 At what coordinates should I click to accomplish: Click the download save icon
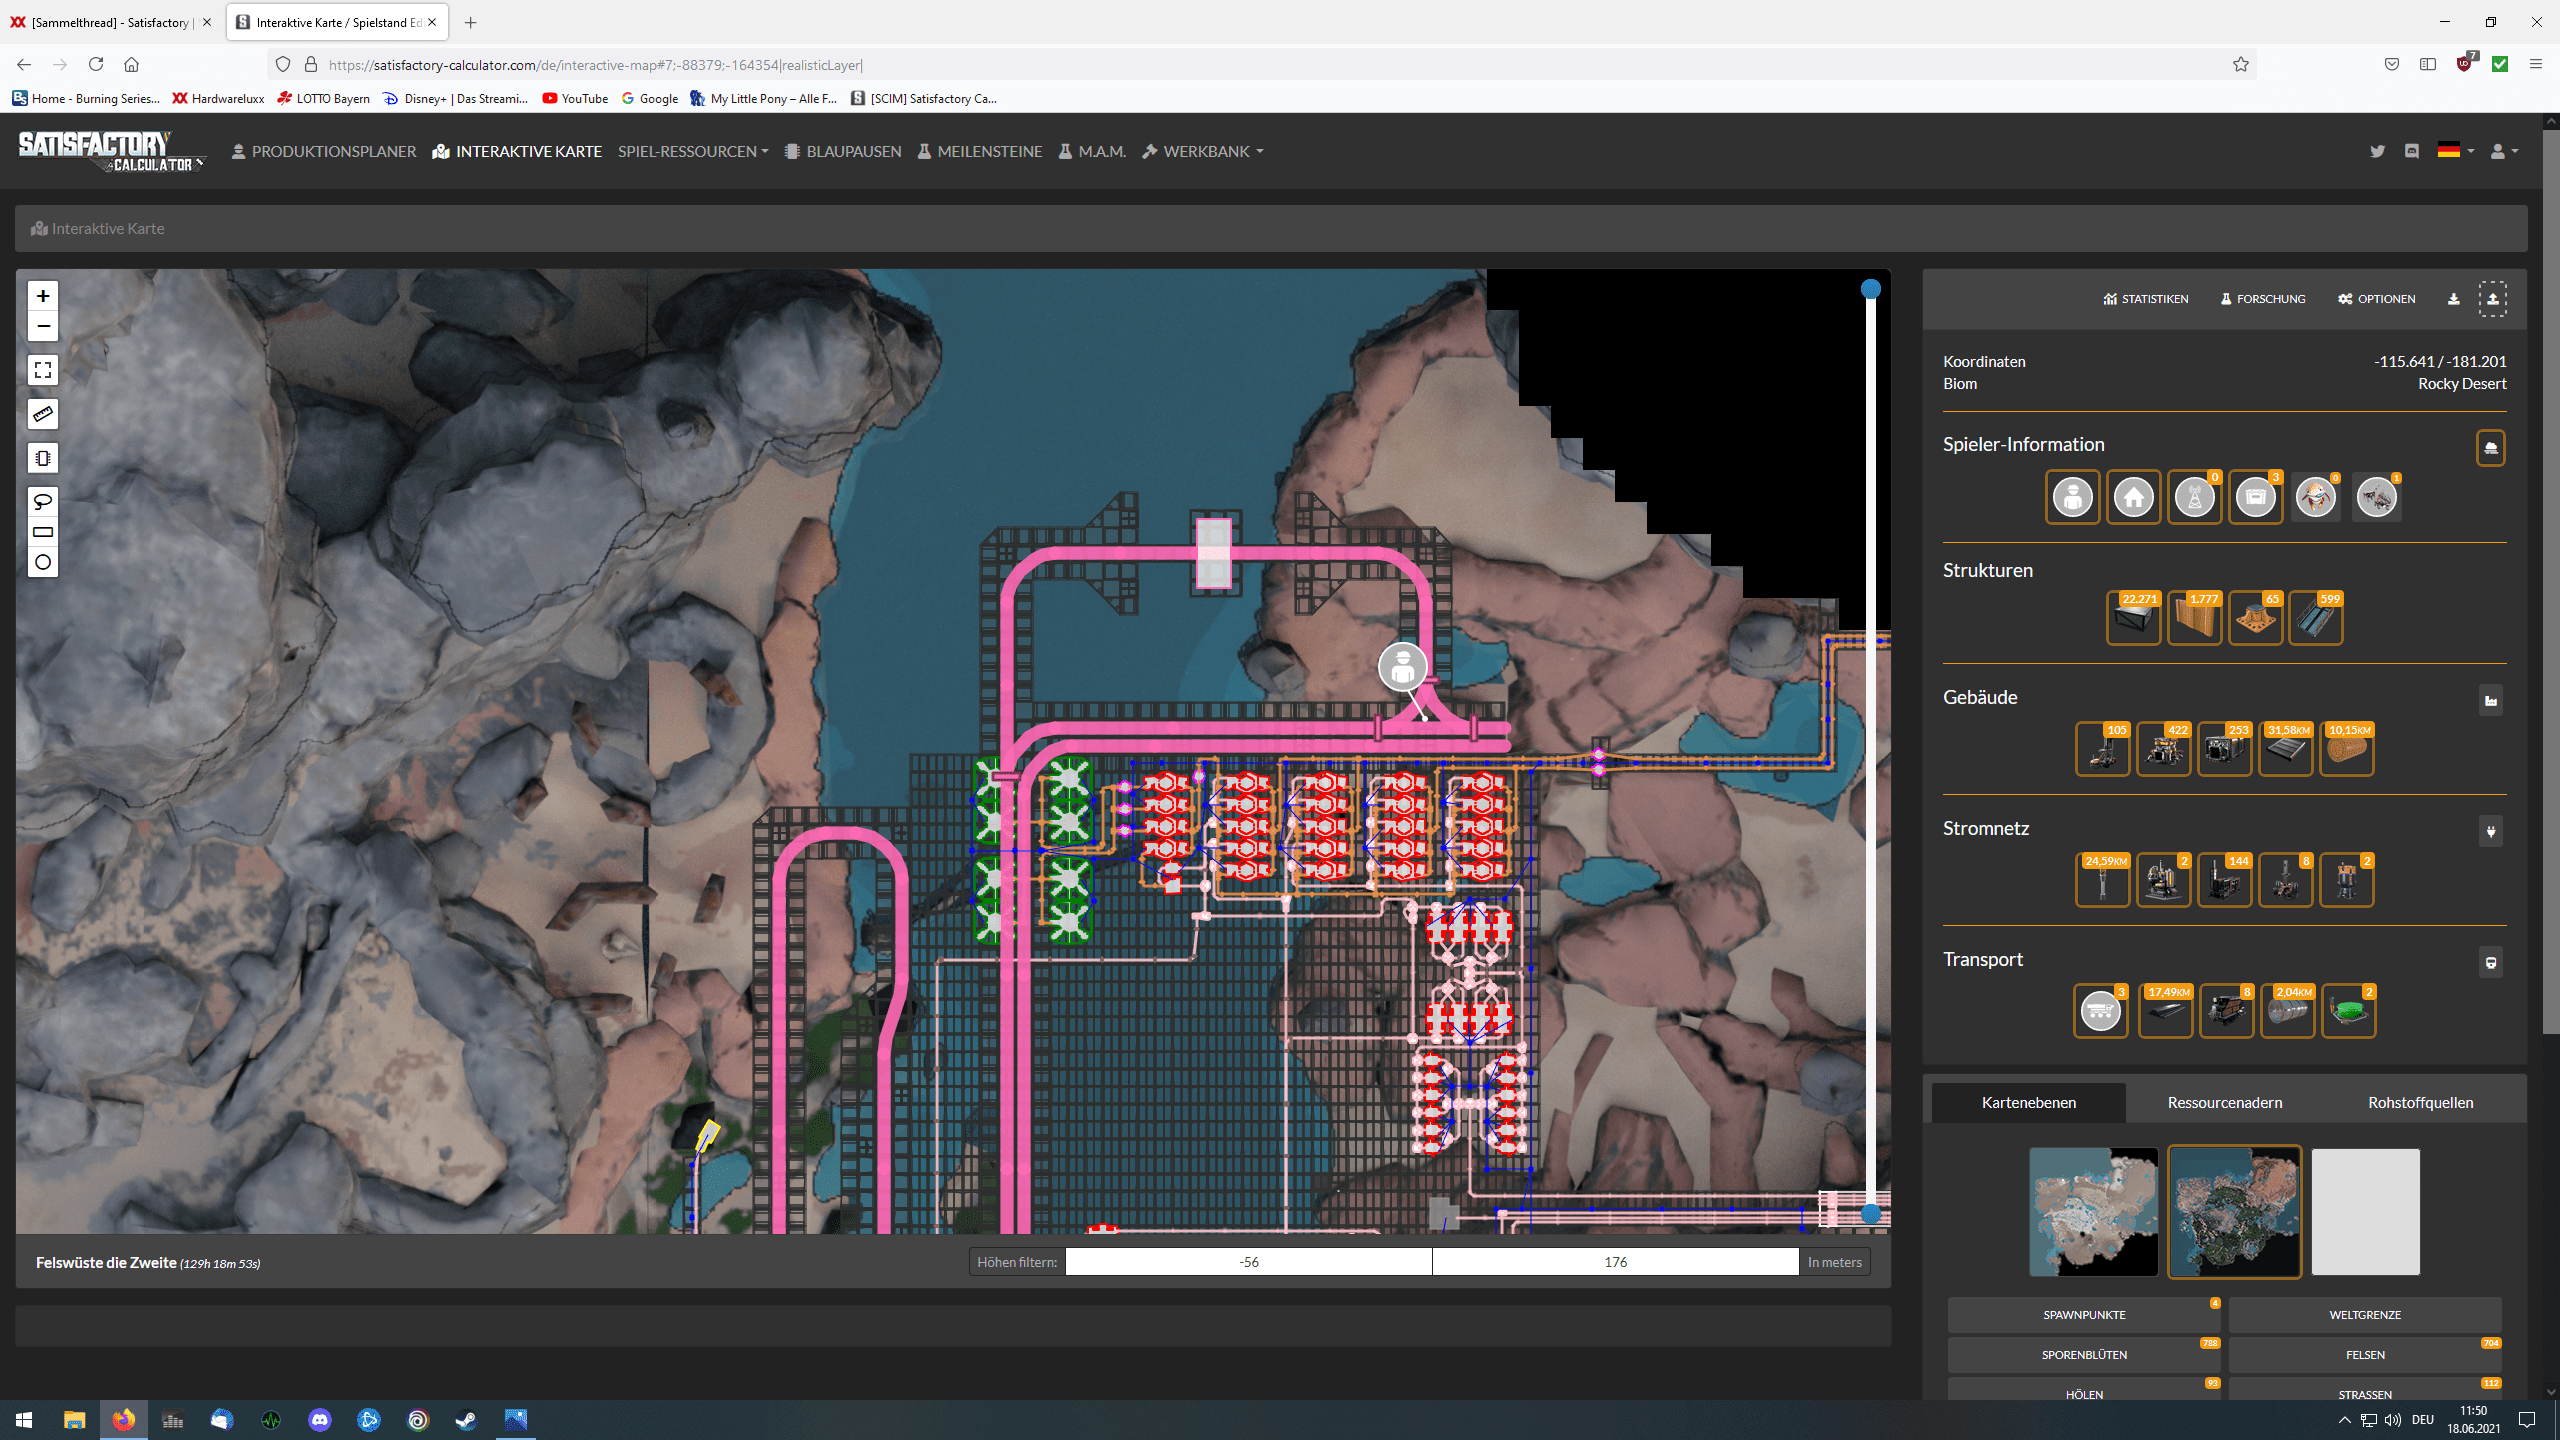(x=2453, y=299)
